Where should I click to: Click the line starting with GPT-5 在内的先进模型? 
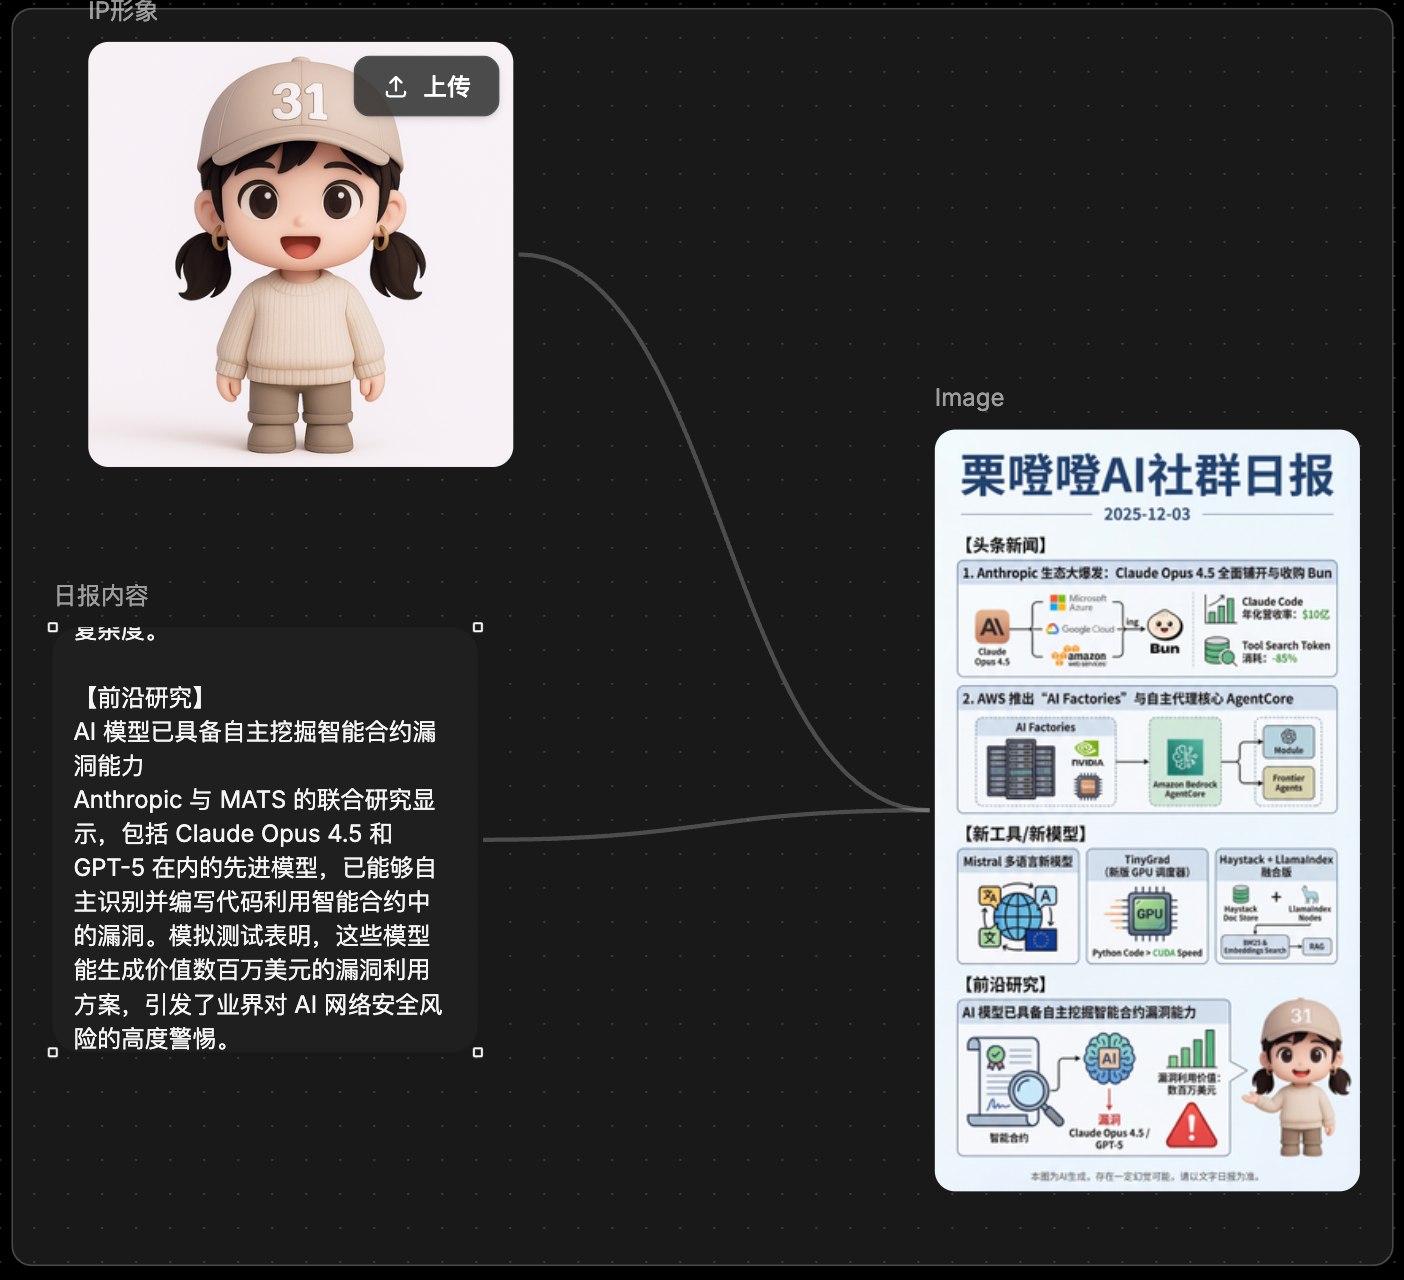255,868
